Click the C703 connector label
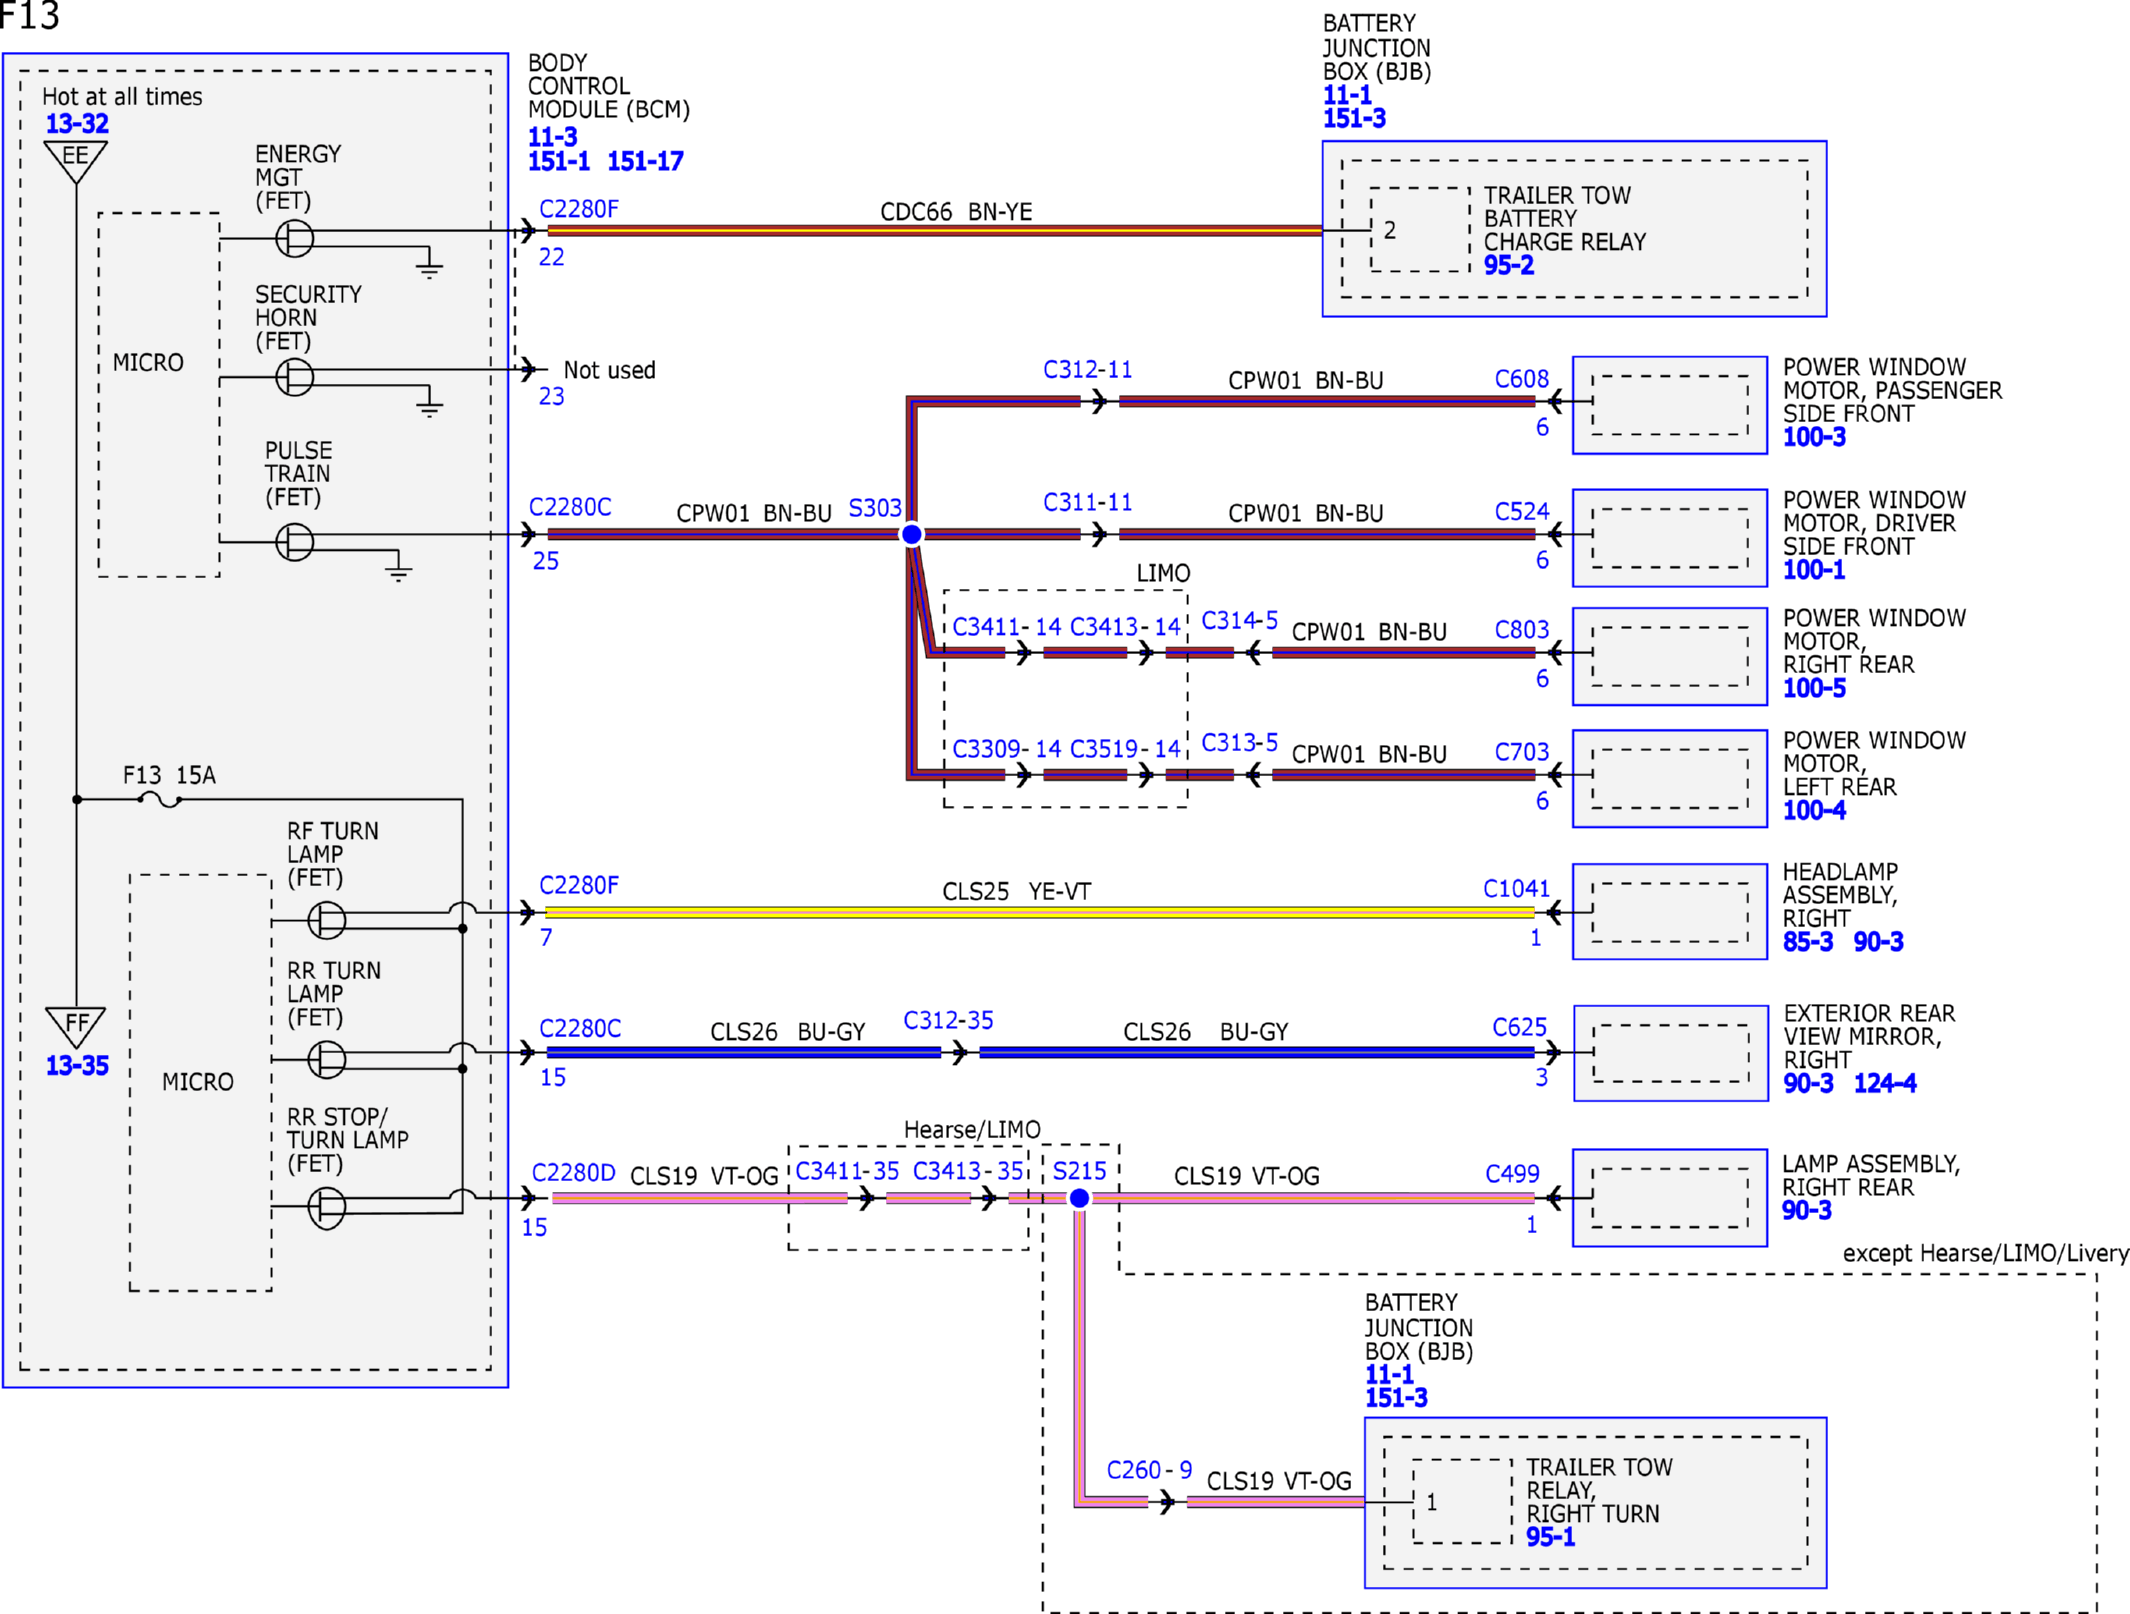Screen dimensions: 2130x1614 pos(1522,752)
